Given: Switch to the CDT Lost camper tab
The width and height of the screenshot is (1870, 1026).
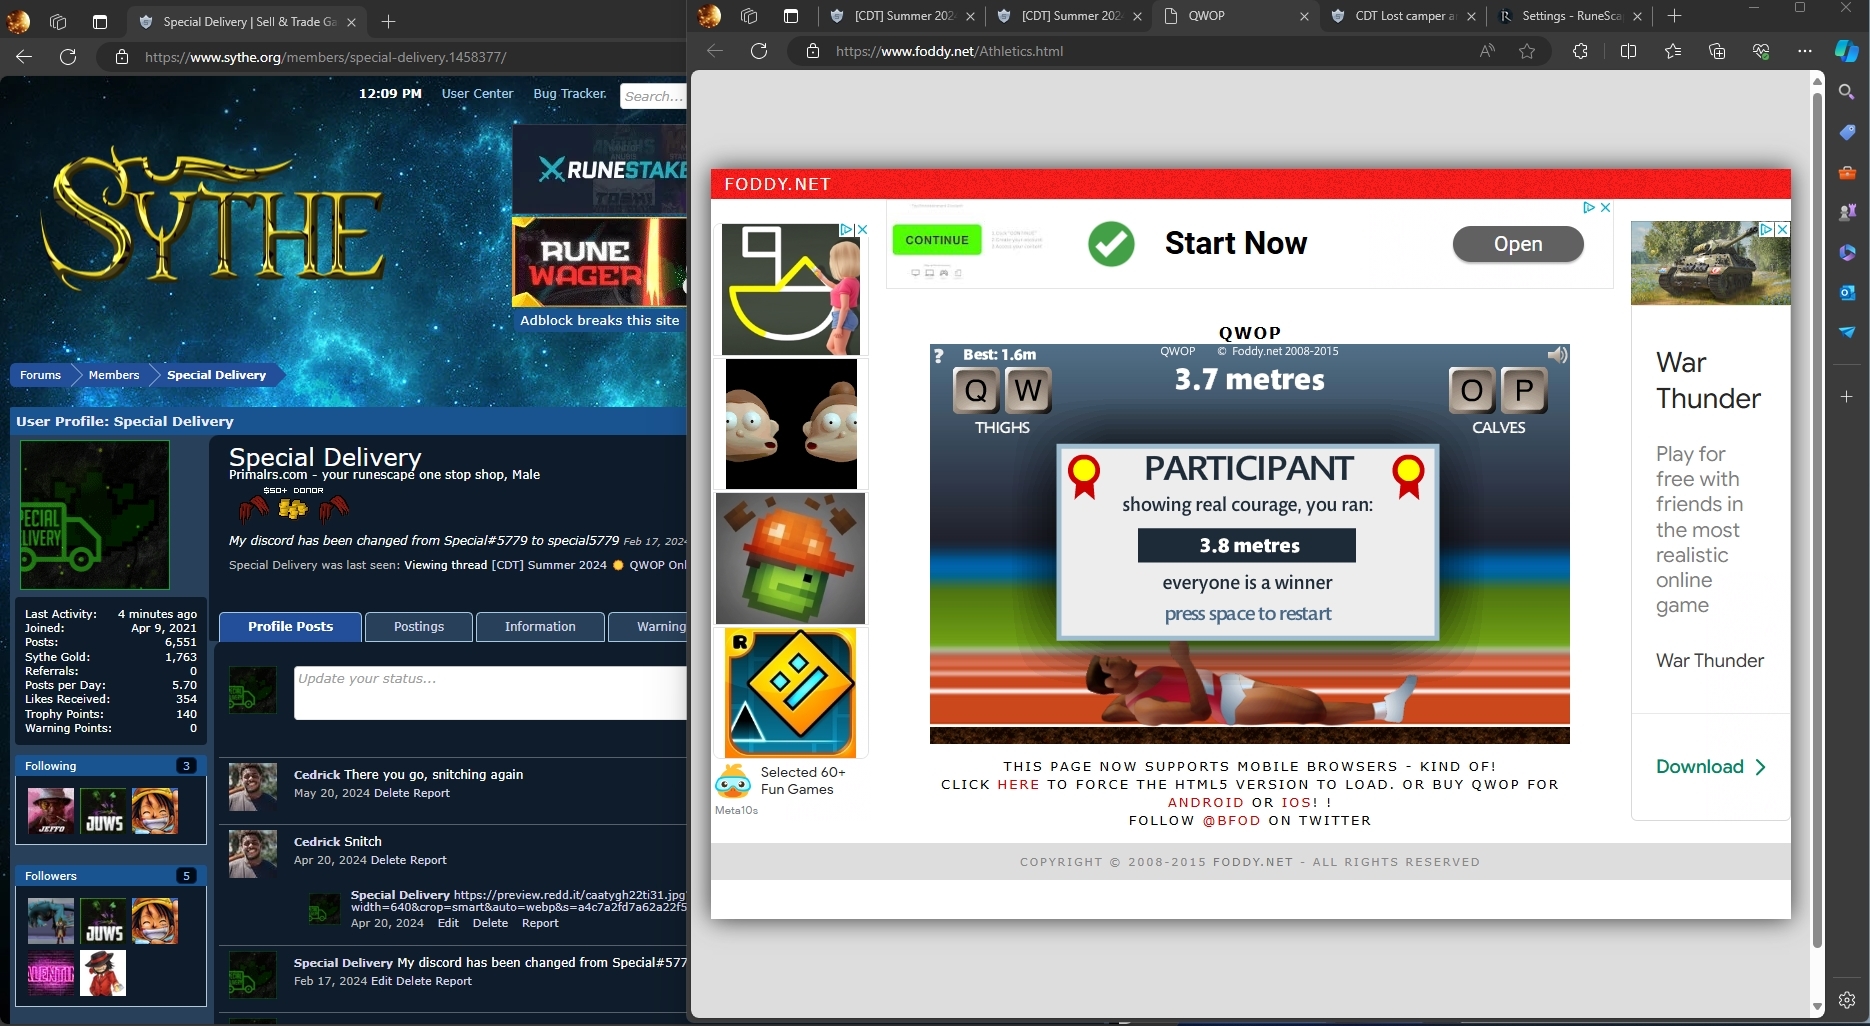Looking at the screenshot, I should pyautogui.click(x=1405, y=16).
